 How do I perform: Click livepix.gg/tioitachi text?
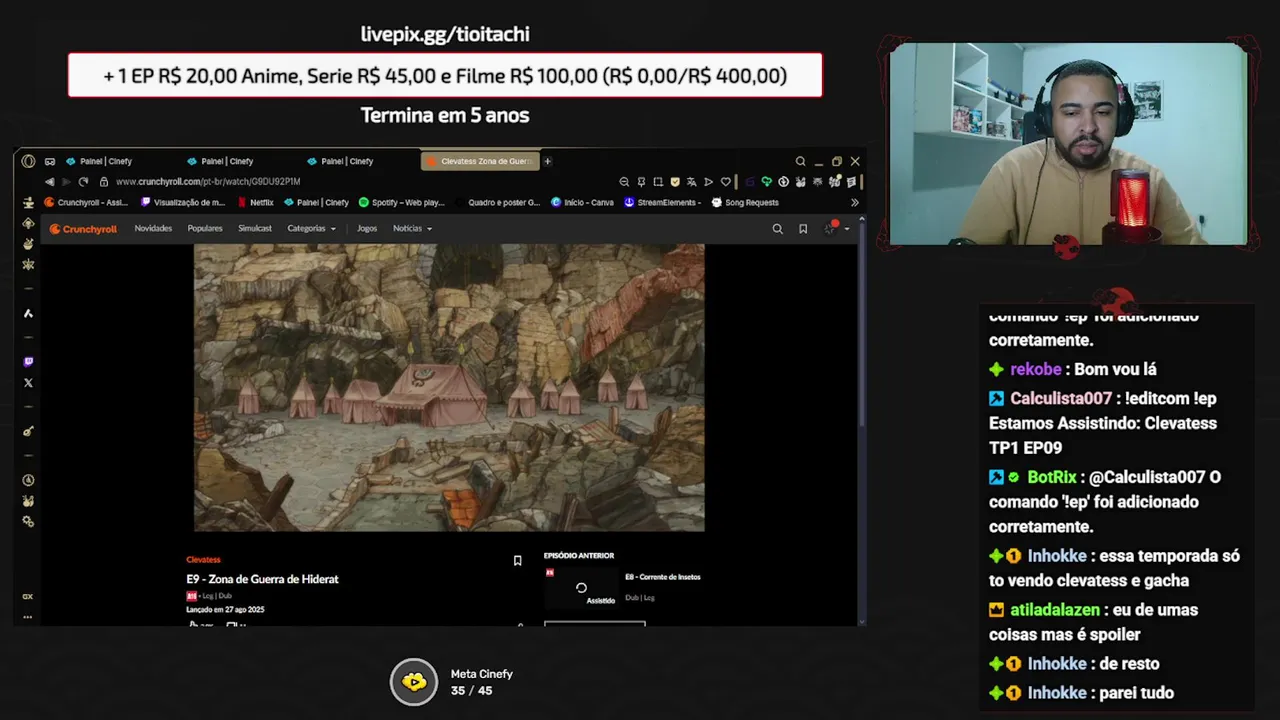[445, 34]
